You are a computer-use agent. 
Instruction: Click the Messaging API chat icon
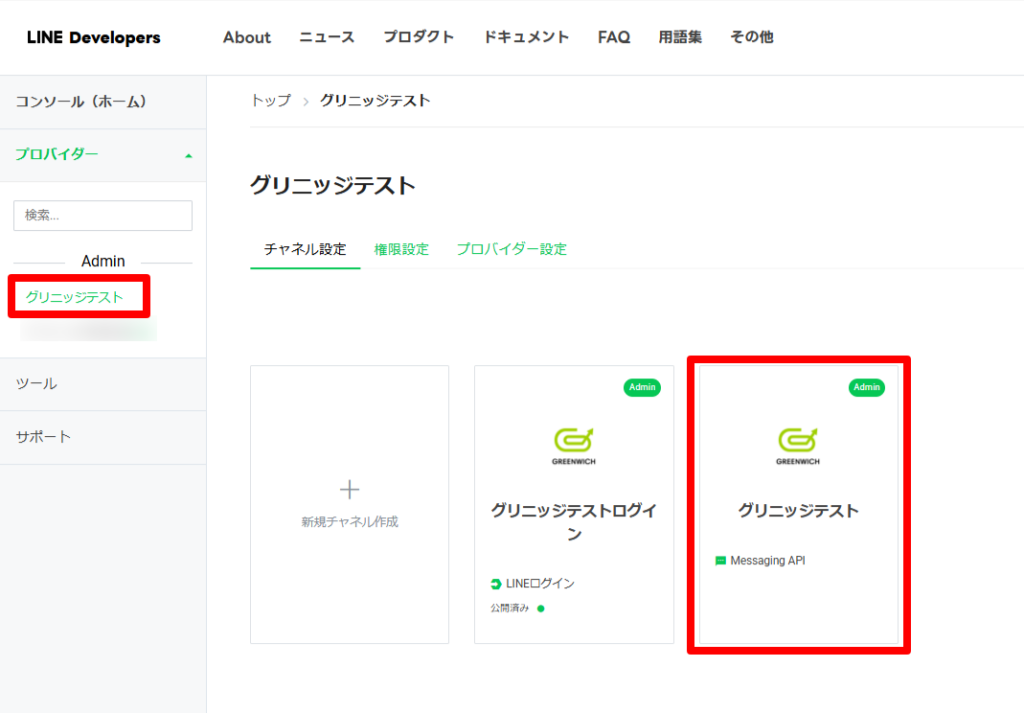[720, 561]
